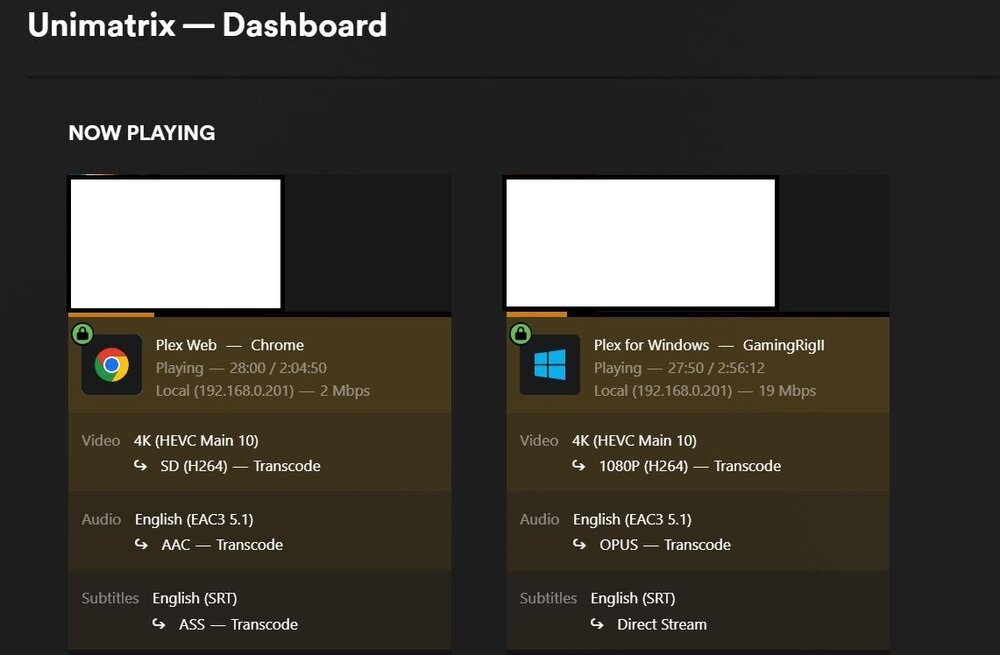Click the Subtitles label in Chrome session
The height and width of the screenshot is (655, 1000).
coord(110,598)
